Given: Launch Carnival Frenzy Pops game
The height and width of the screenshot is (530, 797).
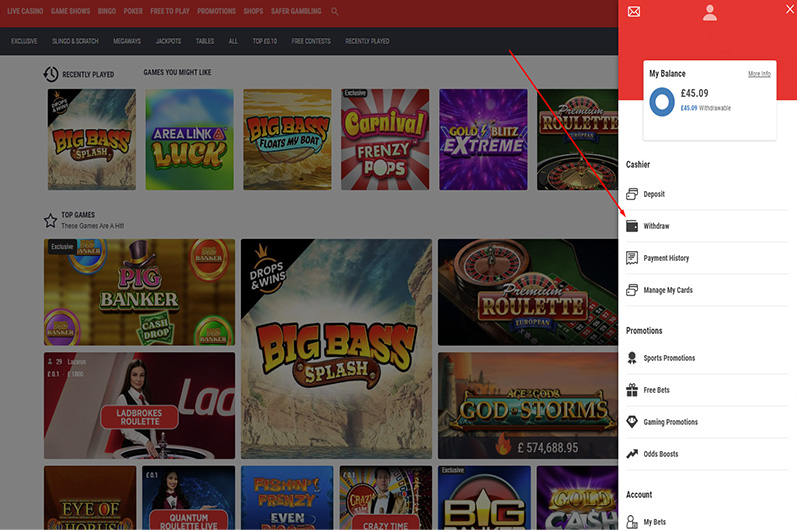Looking at the screenshot, I should 385,139.
